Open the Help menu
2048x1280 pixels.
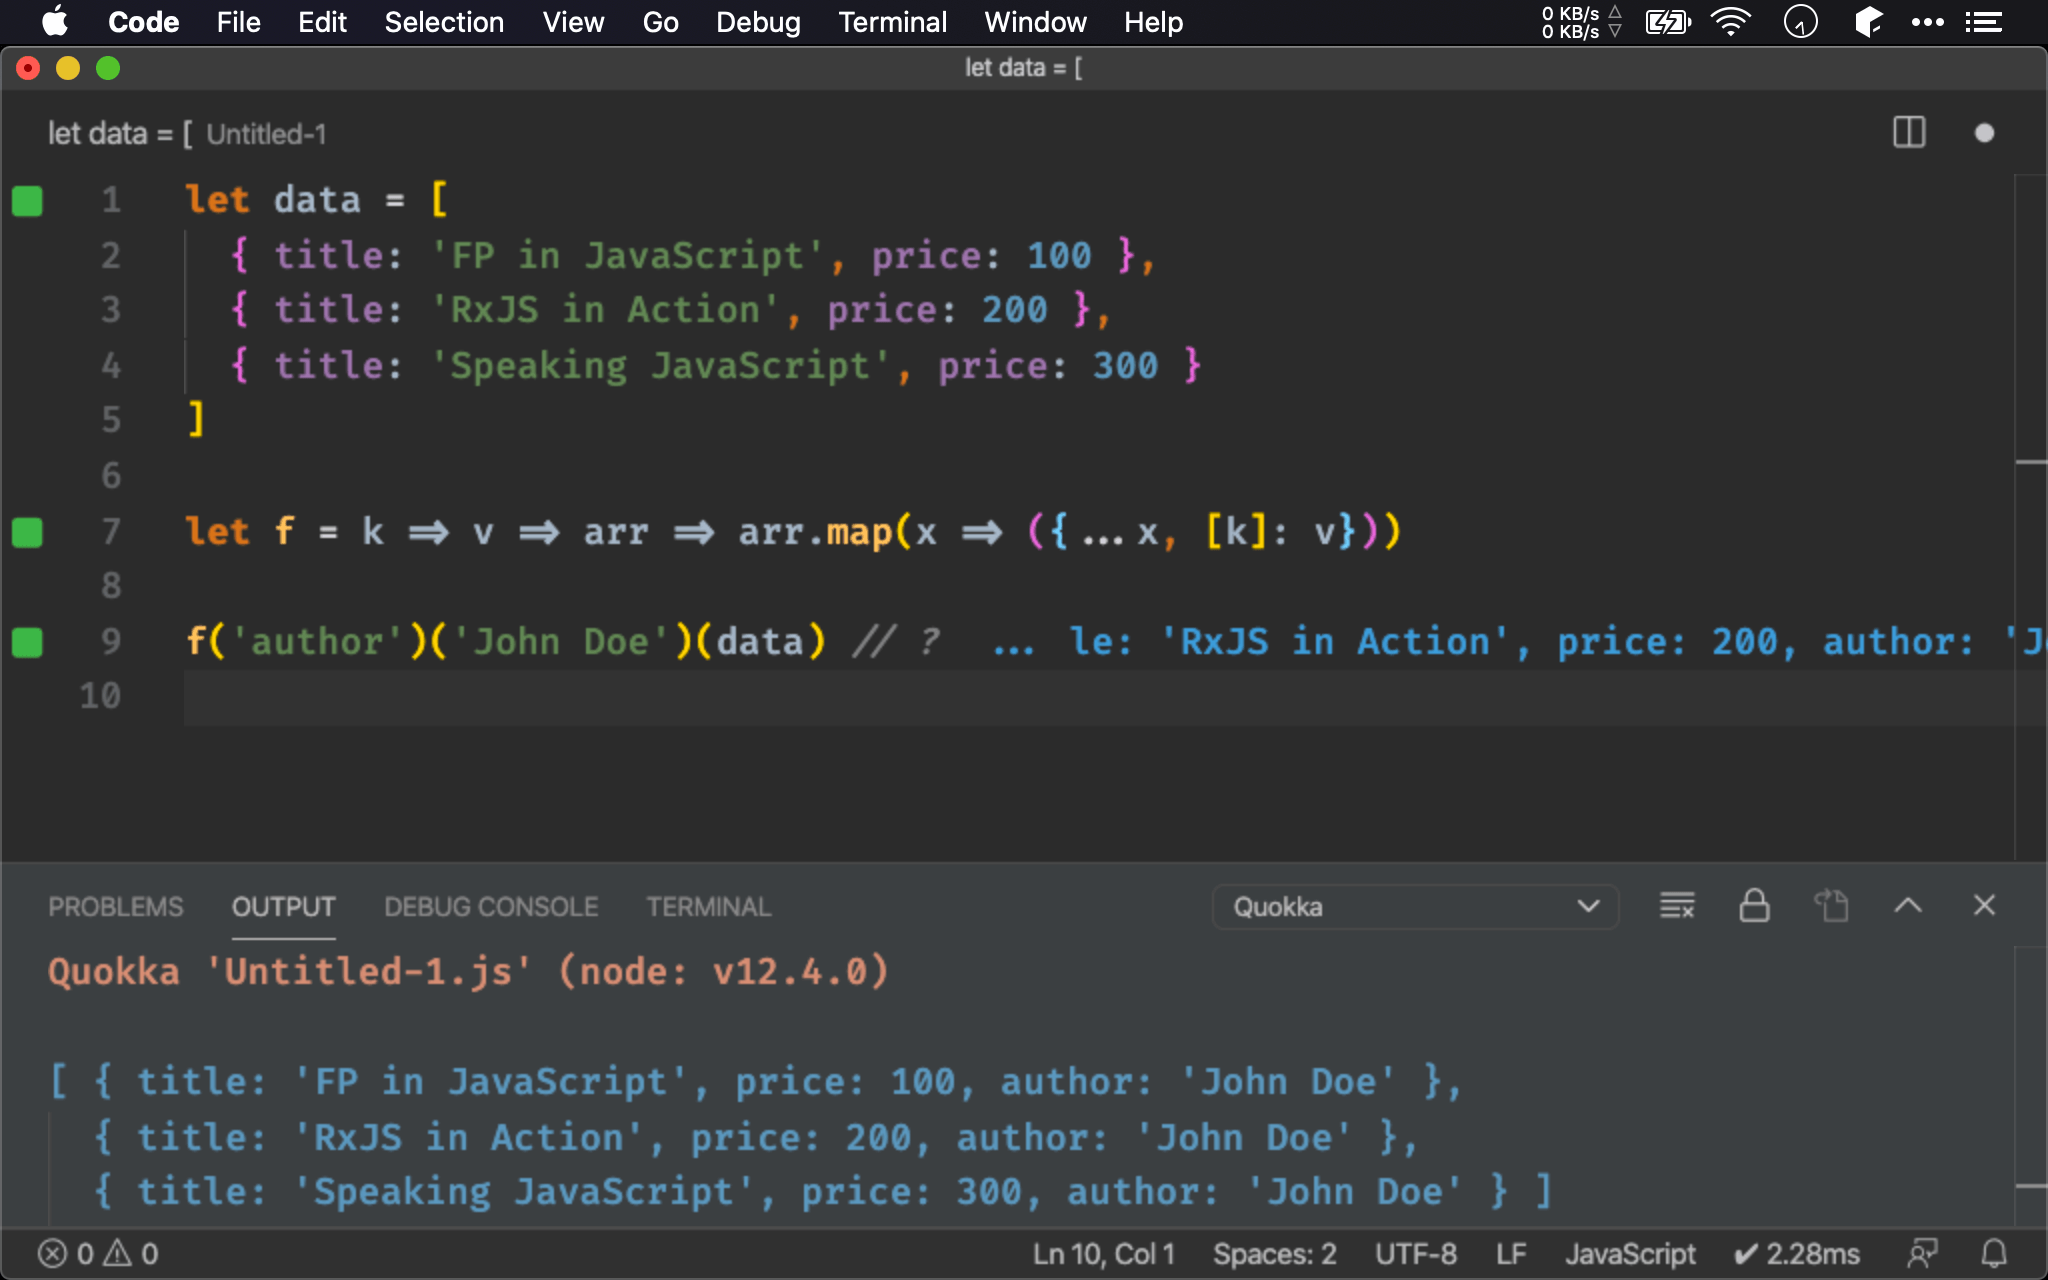click(1153, 21)
